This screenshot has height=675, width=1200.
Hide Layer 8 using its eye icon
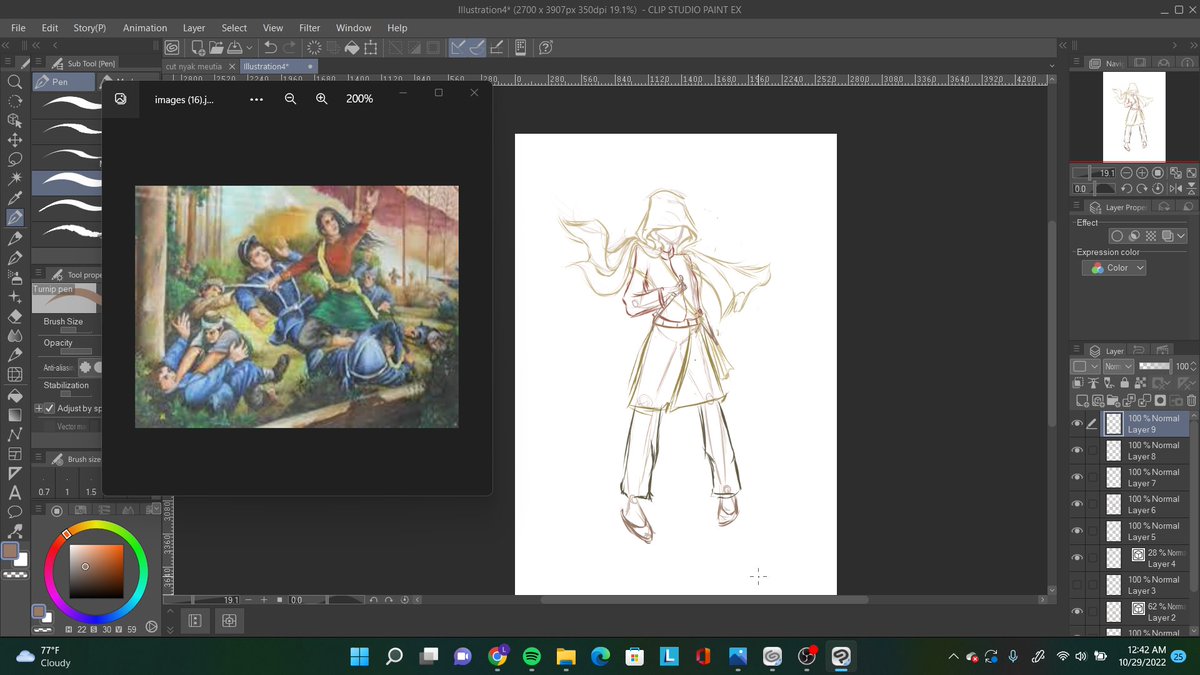[x=1077, y=451]
